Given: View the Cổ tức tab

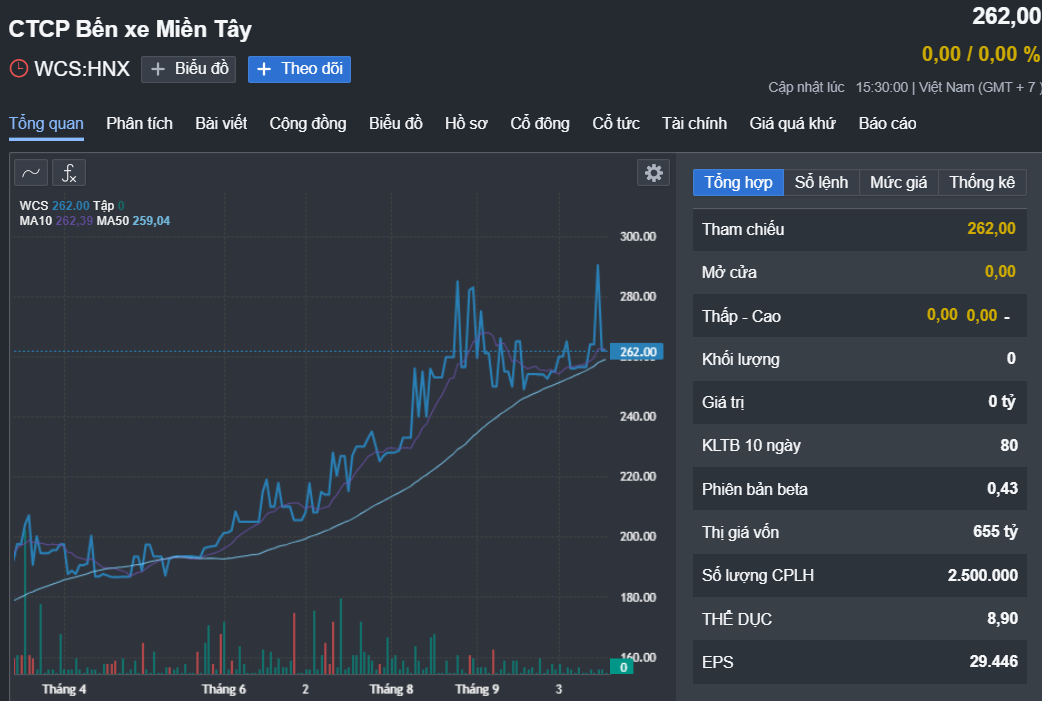Looking at the screenshot, I should click(616, 123).
